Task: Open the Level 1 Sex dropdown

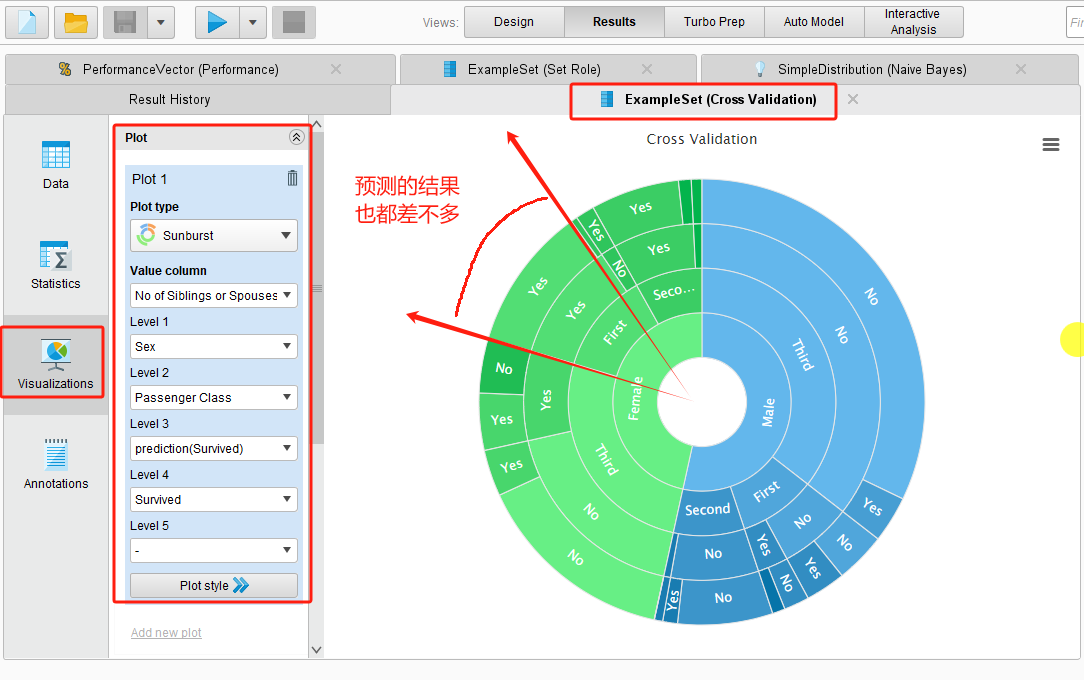Action: (214, 346)
